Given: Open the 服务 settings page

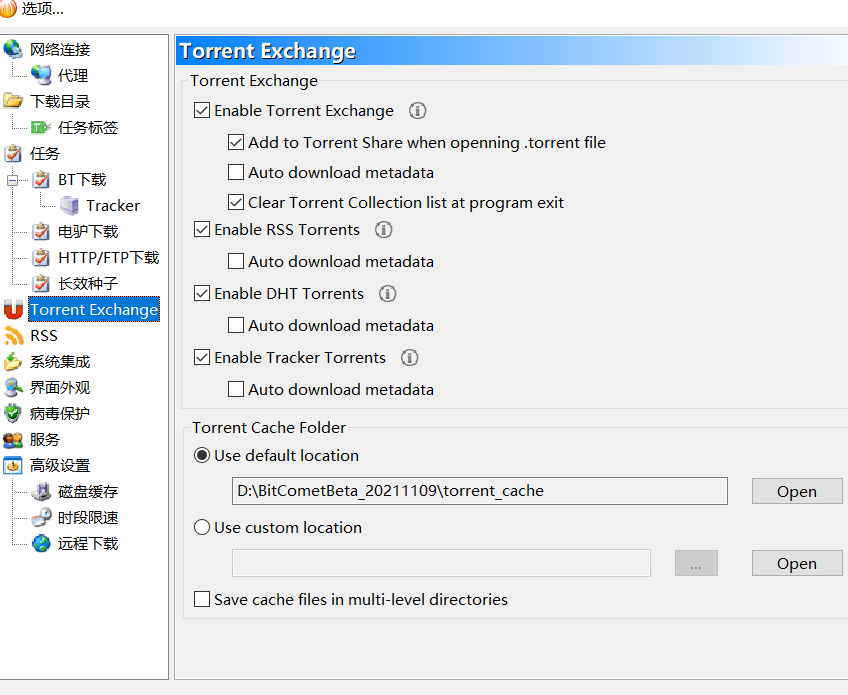Looking at the screenshot, I should 44,440.
